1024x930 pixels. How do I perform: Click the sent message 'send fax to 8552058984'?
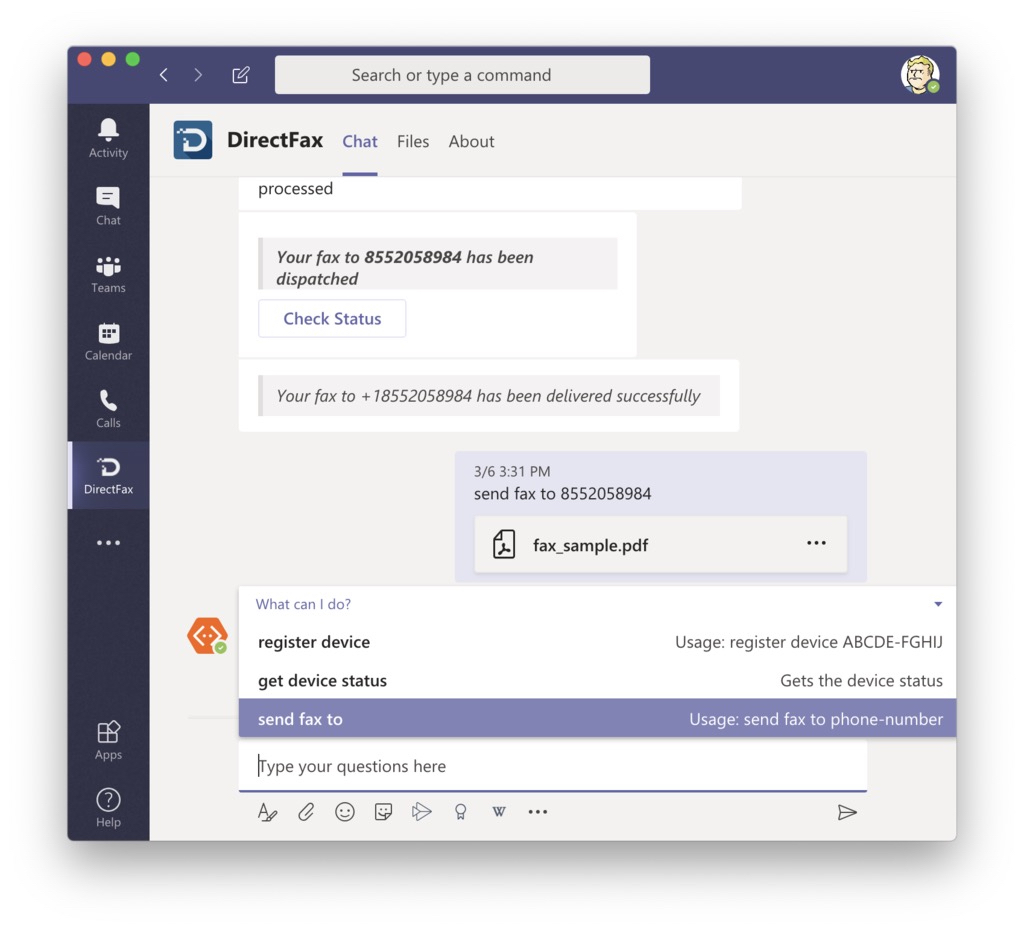tap(562, 494)
